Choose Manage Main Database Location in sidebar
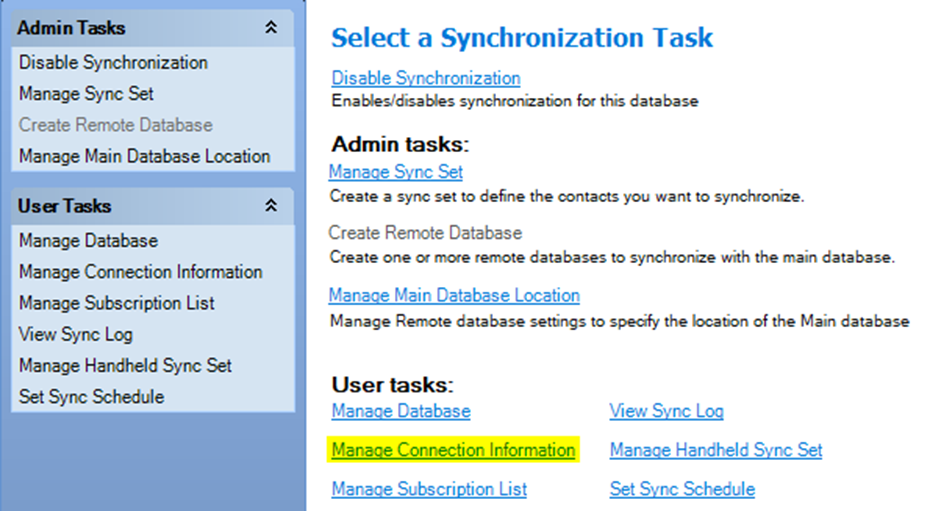This screenshot has width=930, height=511. tap(145, 157)
